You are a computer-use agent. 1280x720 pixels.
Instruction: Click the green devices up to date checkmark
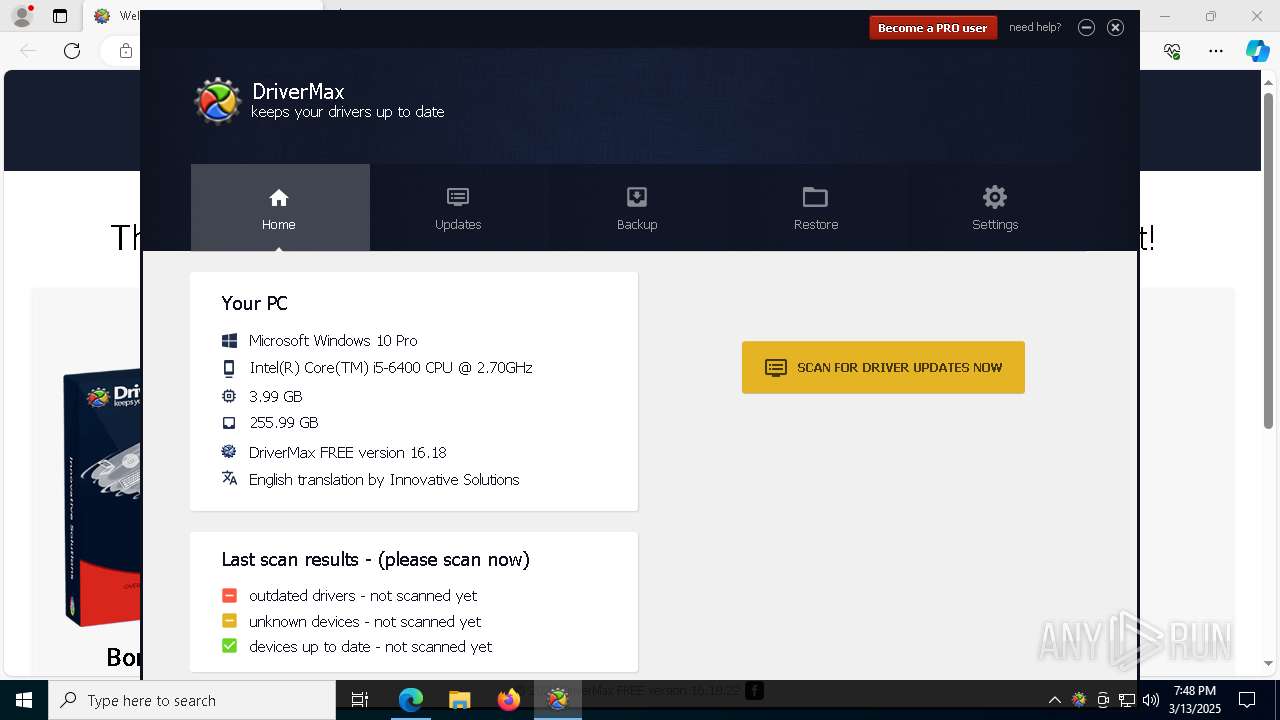point(229,646)
